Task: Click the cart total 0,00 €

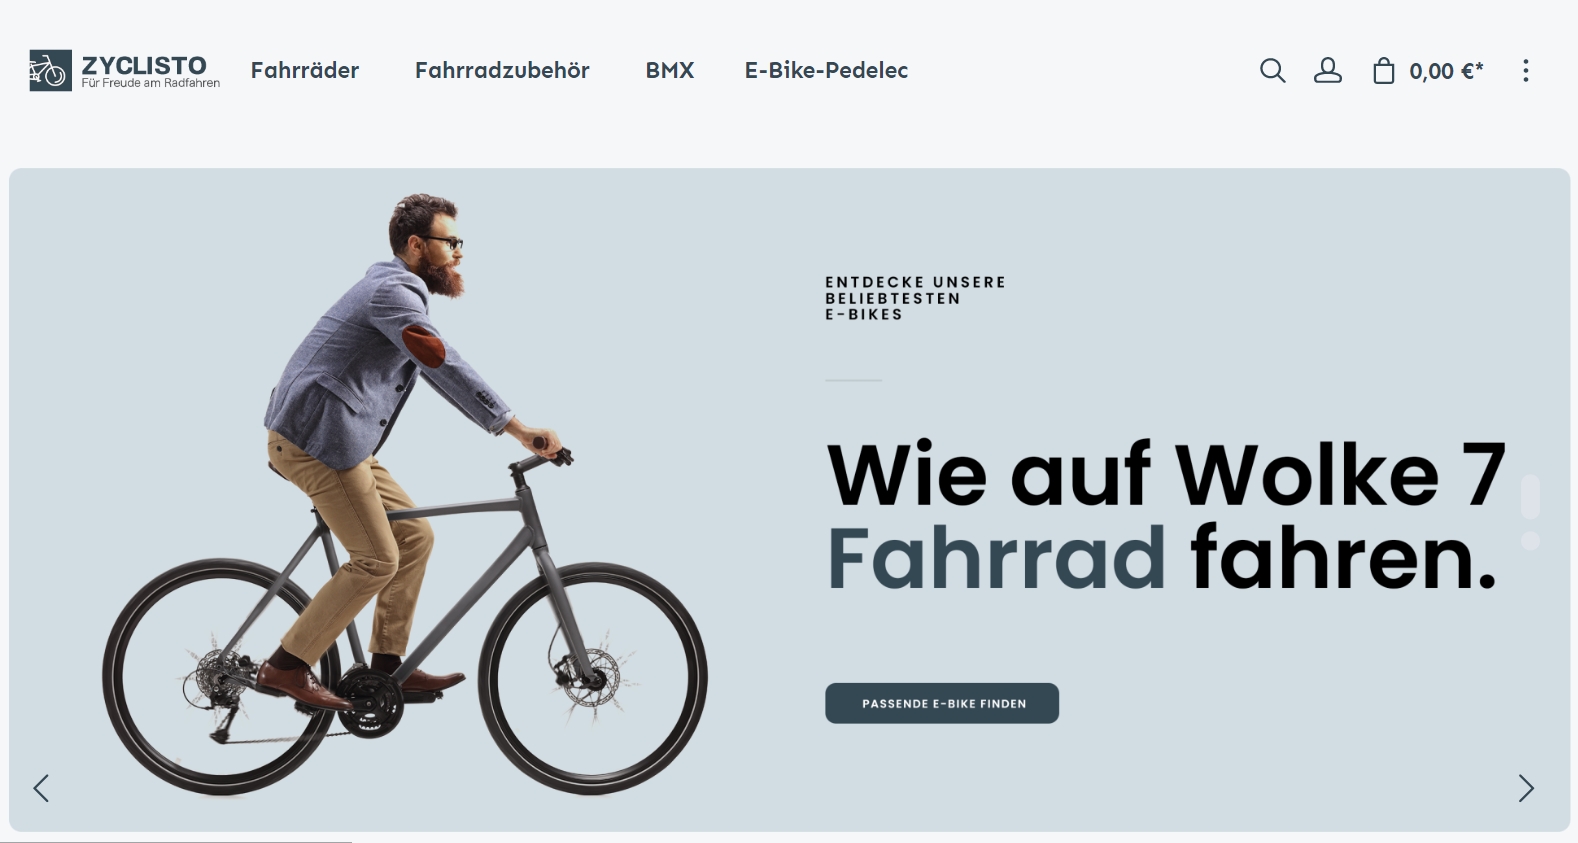Action: tap(1446, 71)
